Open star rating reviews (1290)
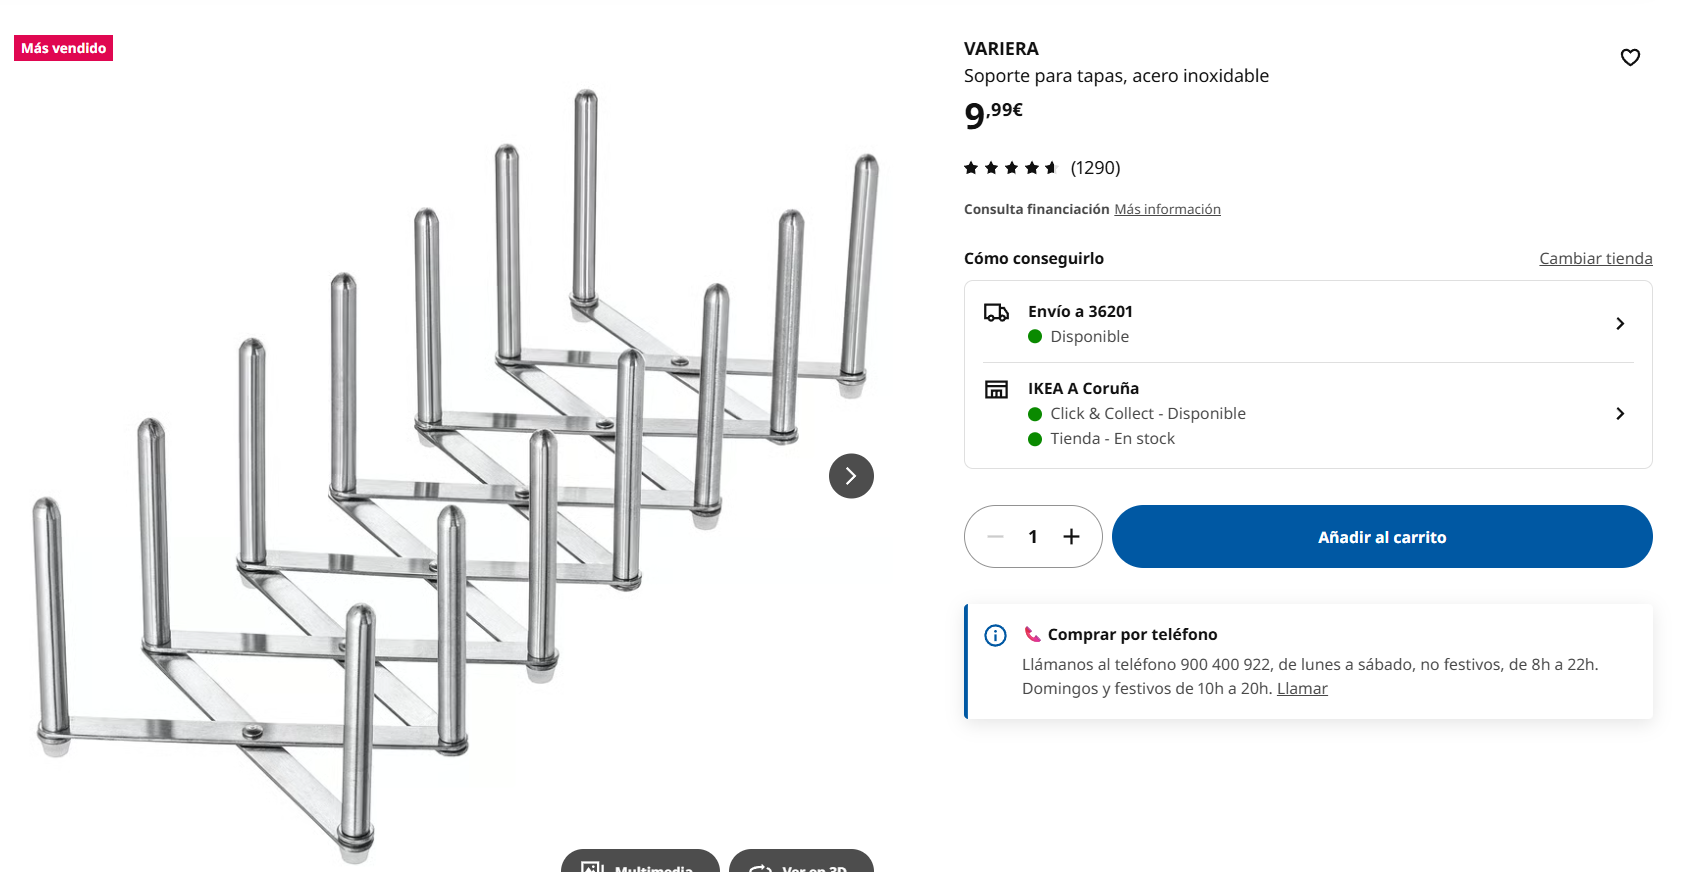The height and width of the screenshot is (872, 1689). click(x=1042, y=168)
